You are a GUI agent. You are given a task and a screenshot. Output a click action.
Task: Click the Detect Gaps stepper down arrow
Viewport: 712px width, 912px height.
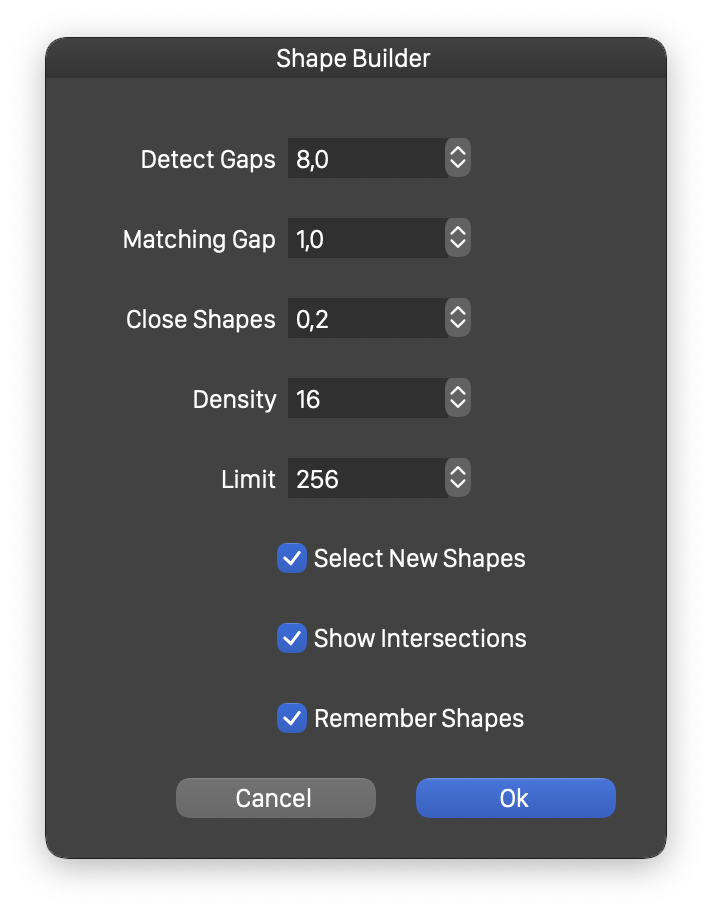point(458,166)
